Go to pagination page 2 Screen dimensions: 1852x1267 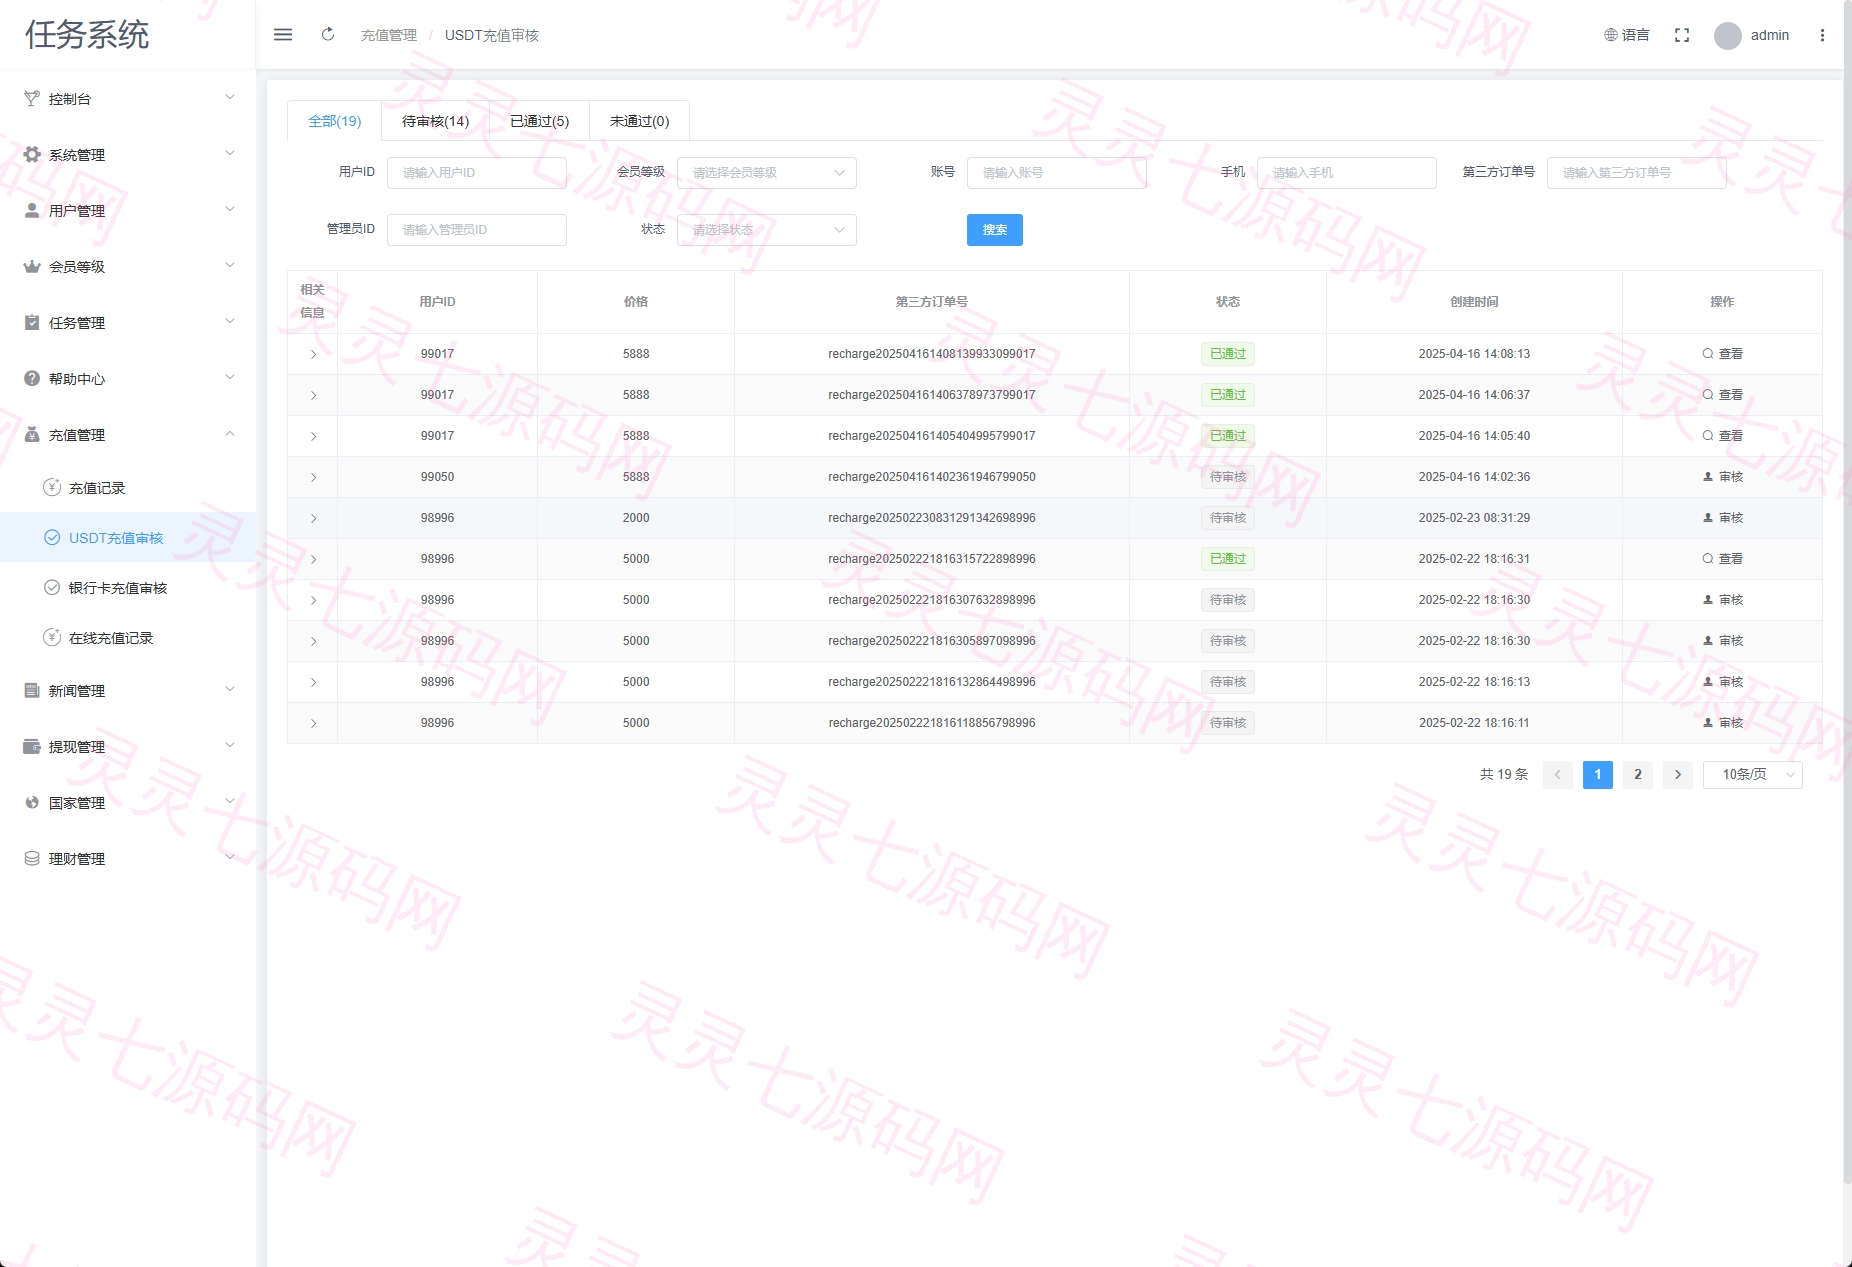coord(1638,775)
